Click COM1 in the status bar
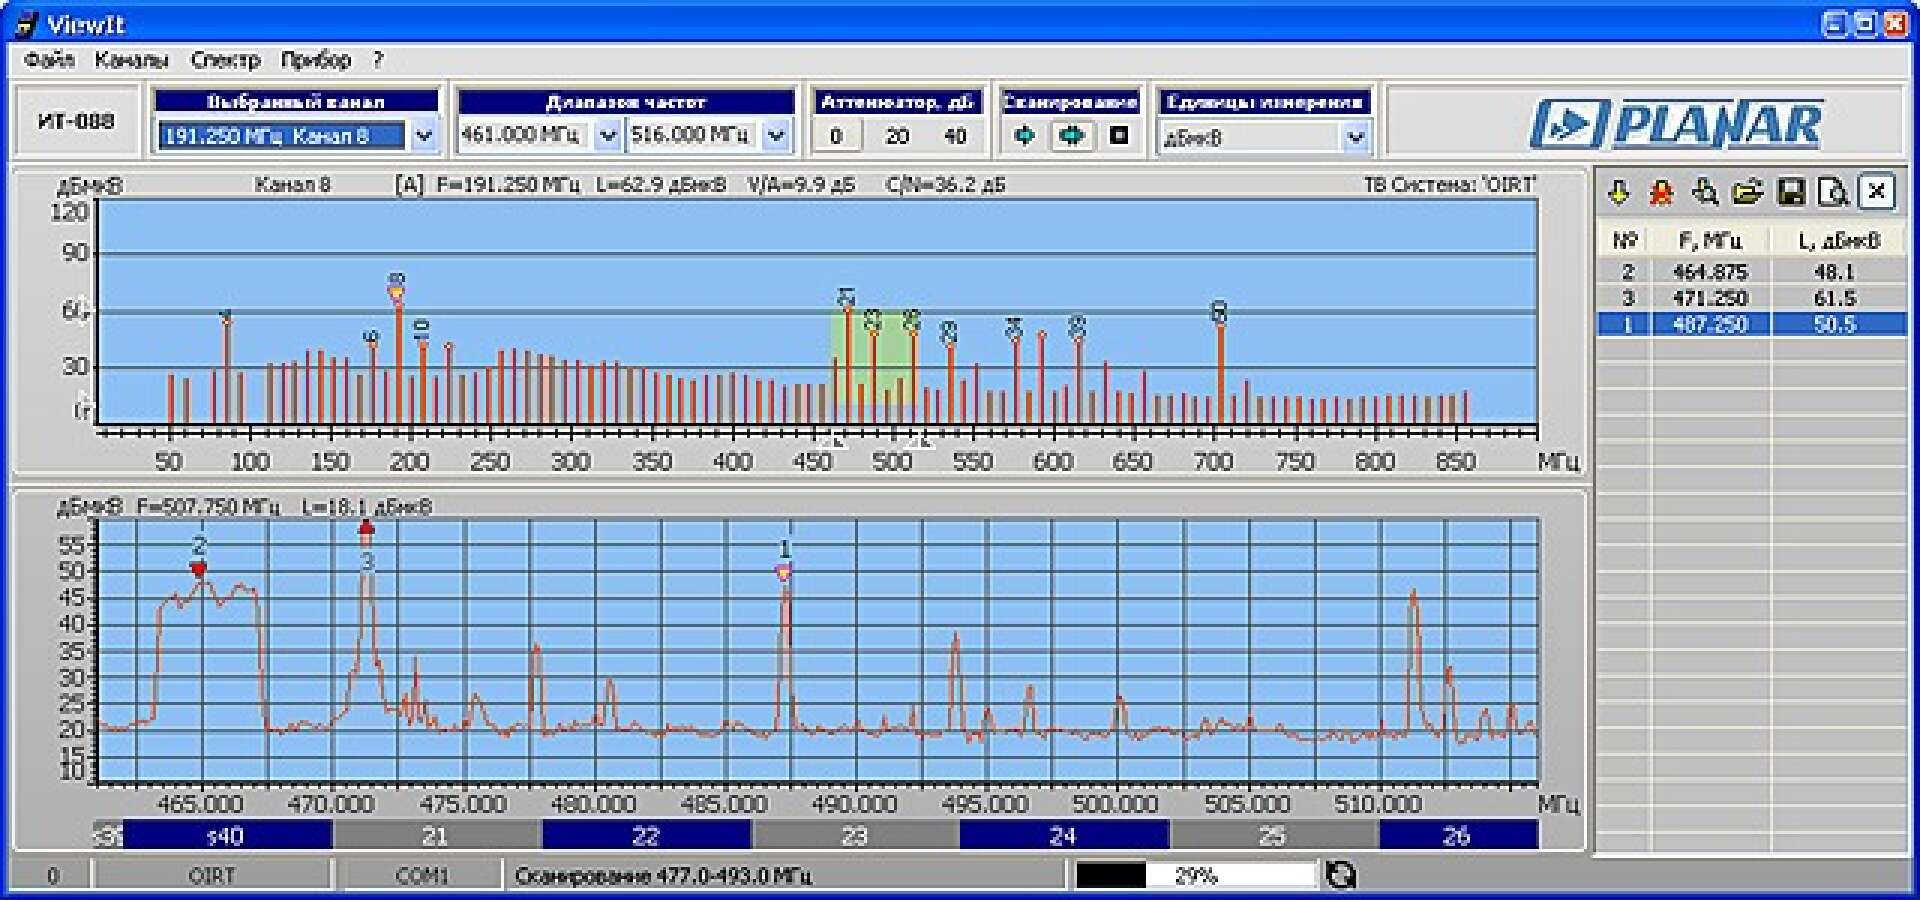 [422, 876]
